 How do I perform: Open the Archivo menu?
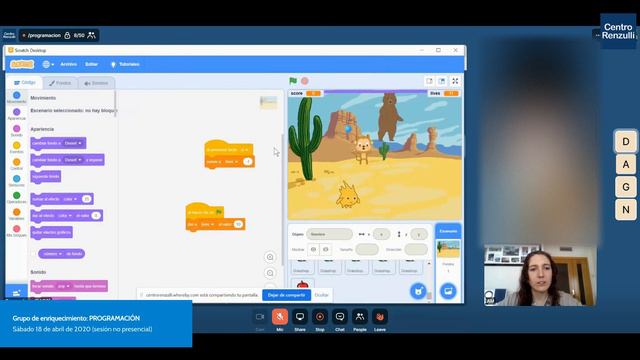tap(69, 64)
